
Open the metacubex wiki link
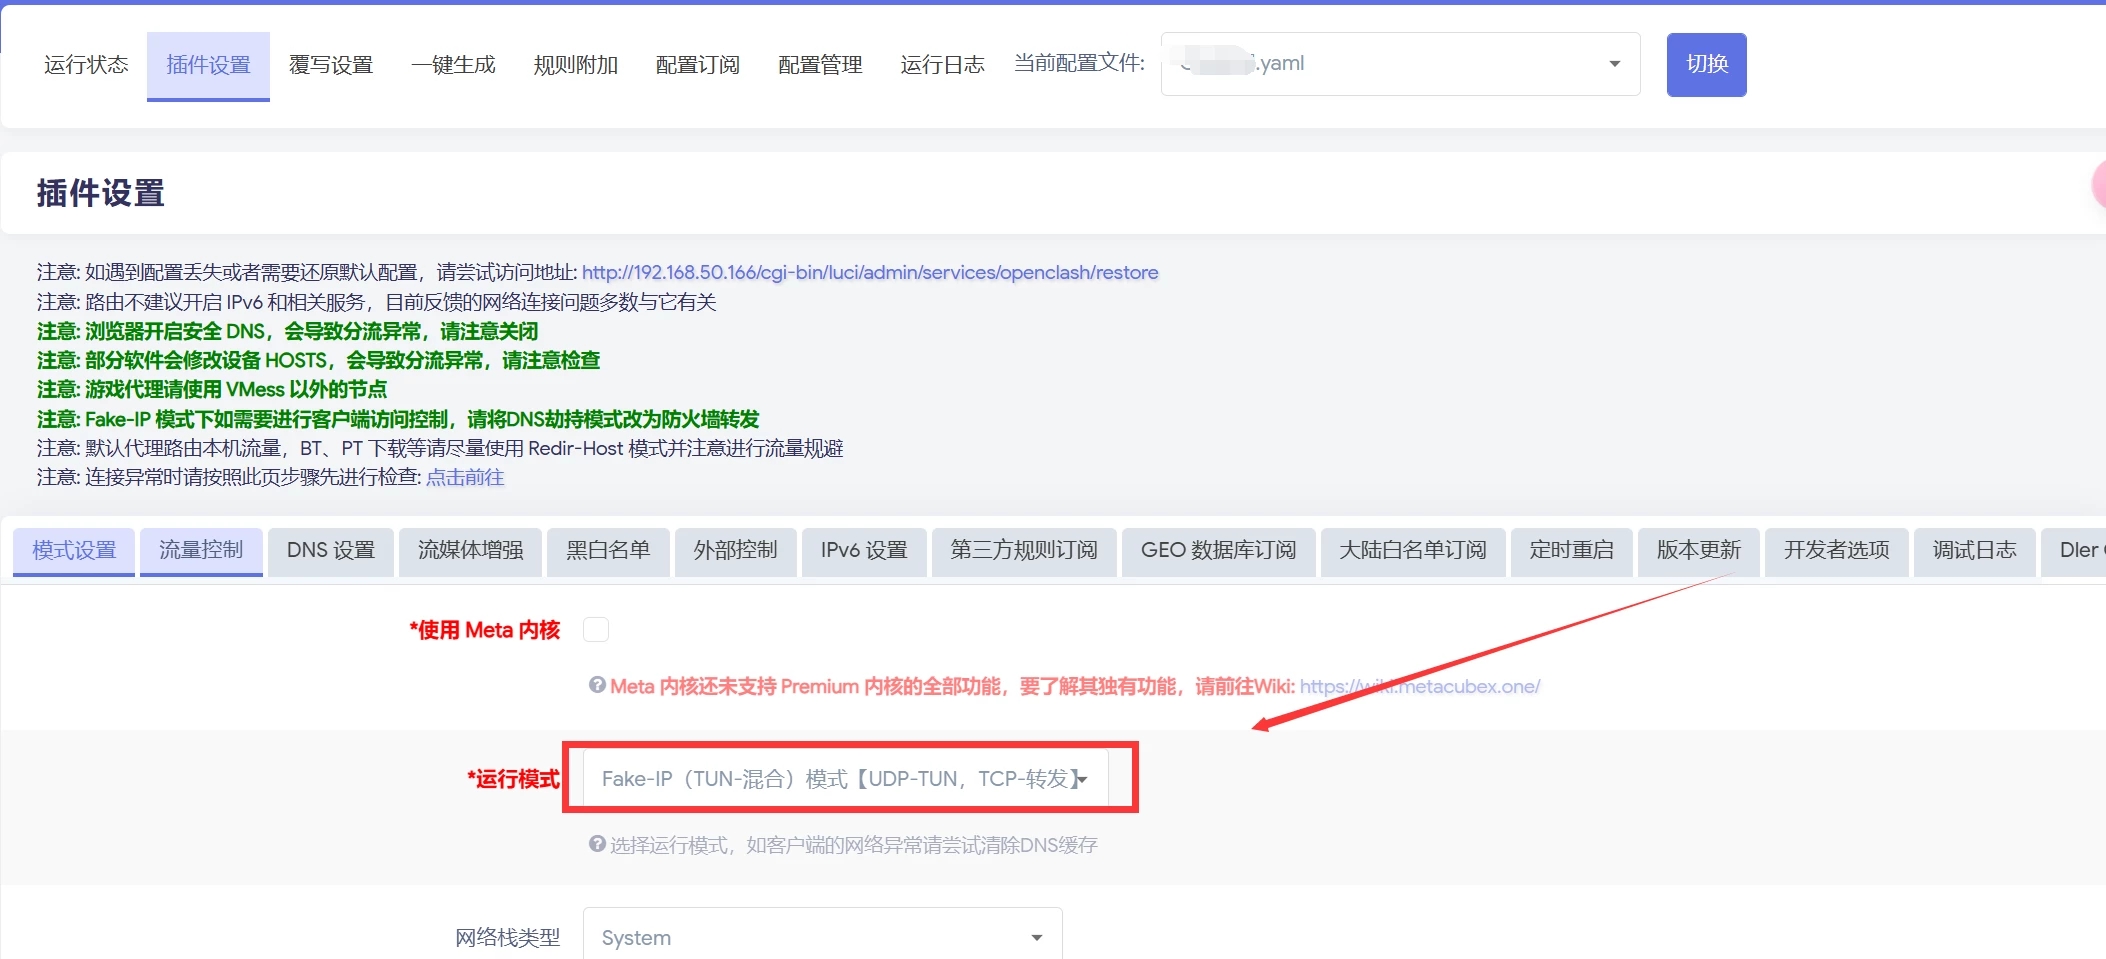click(x=1419, y=686)
